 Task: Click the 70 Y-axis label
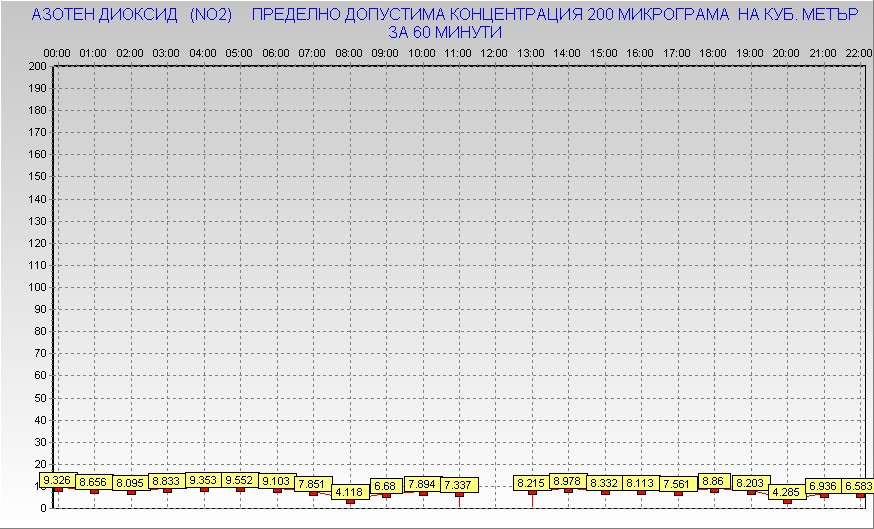(40, 353)
